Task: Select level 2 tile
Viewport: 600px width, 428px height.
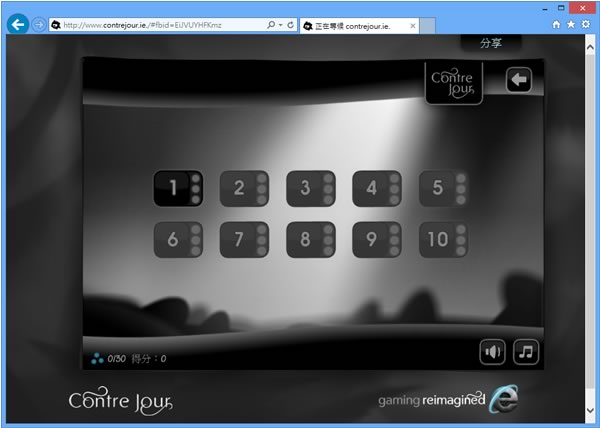Action: [244, 188]
